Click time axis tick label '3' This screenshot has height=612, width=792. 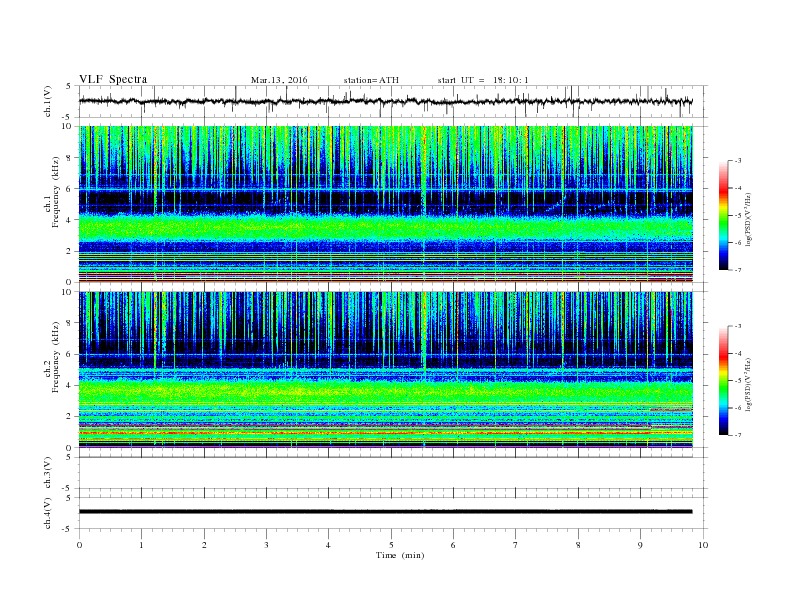266,545
